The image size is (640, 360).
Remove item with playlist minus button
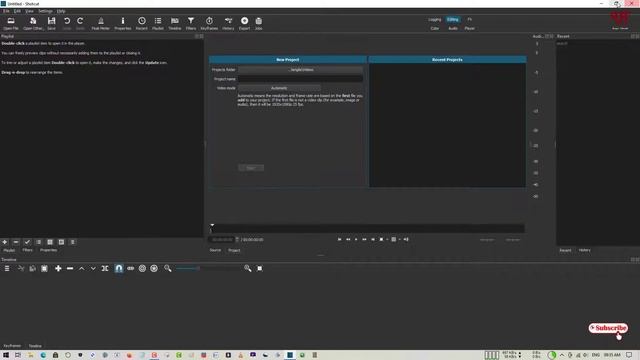[x=16, y=242]
